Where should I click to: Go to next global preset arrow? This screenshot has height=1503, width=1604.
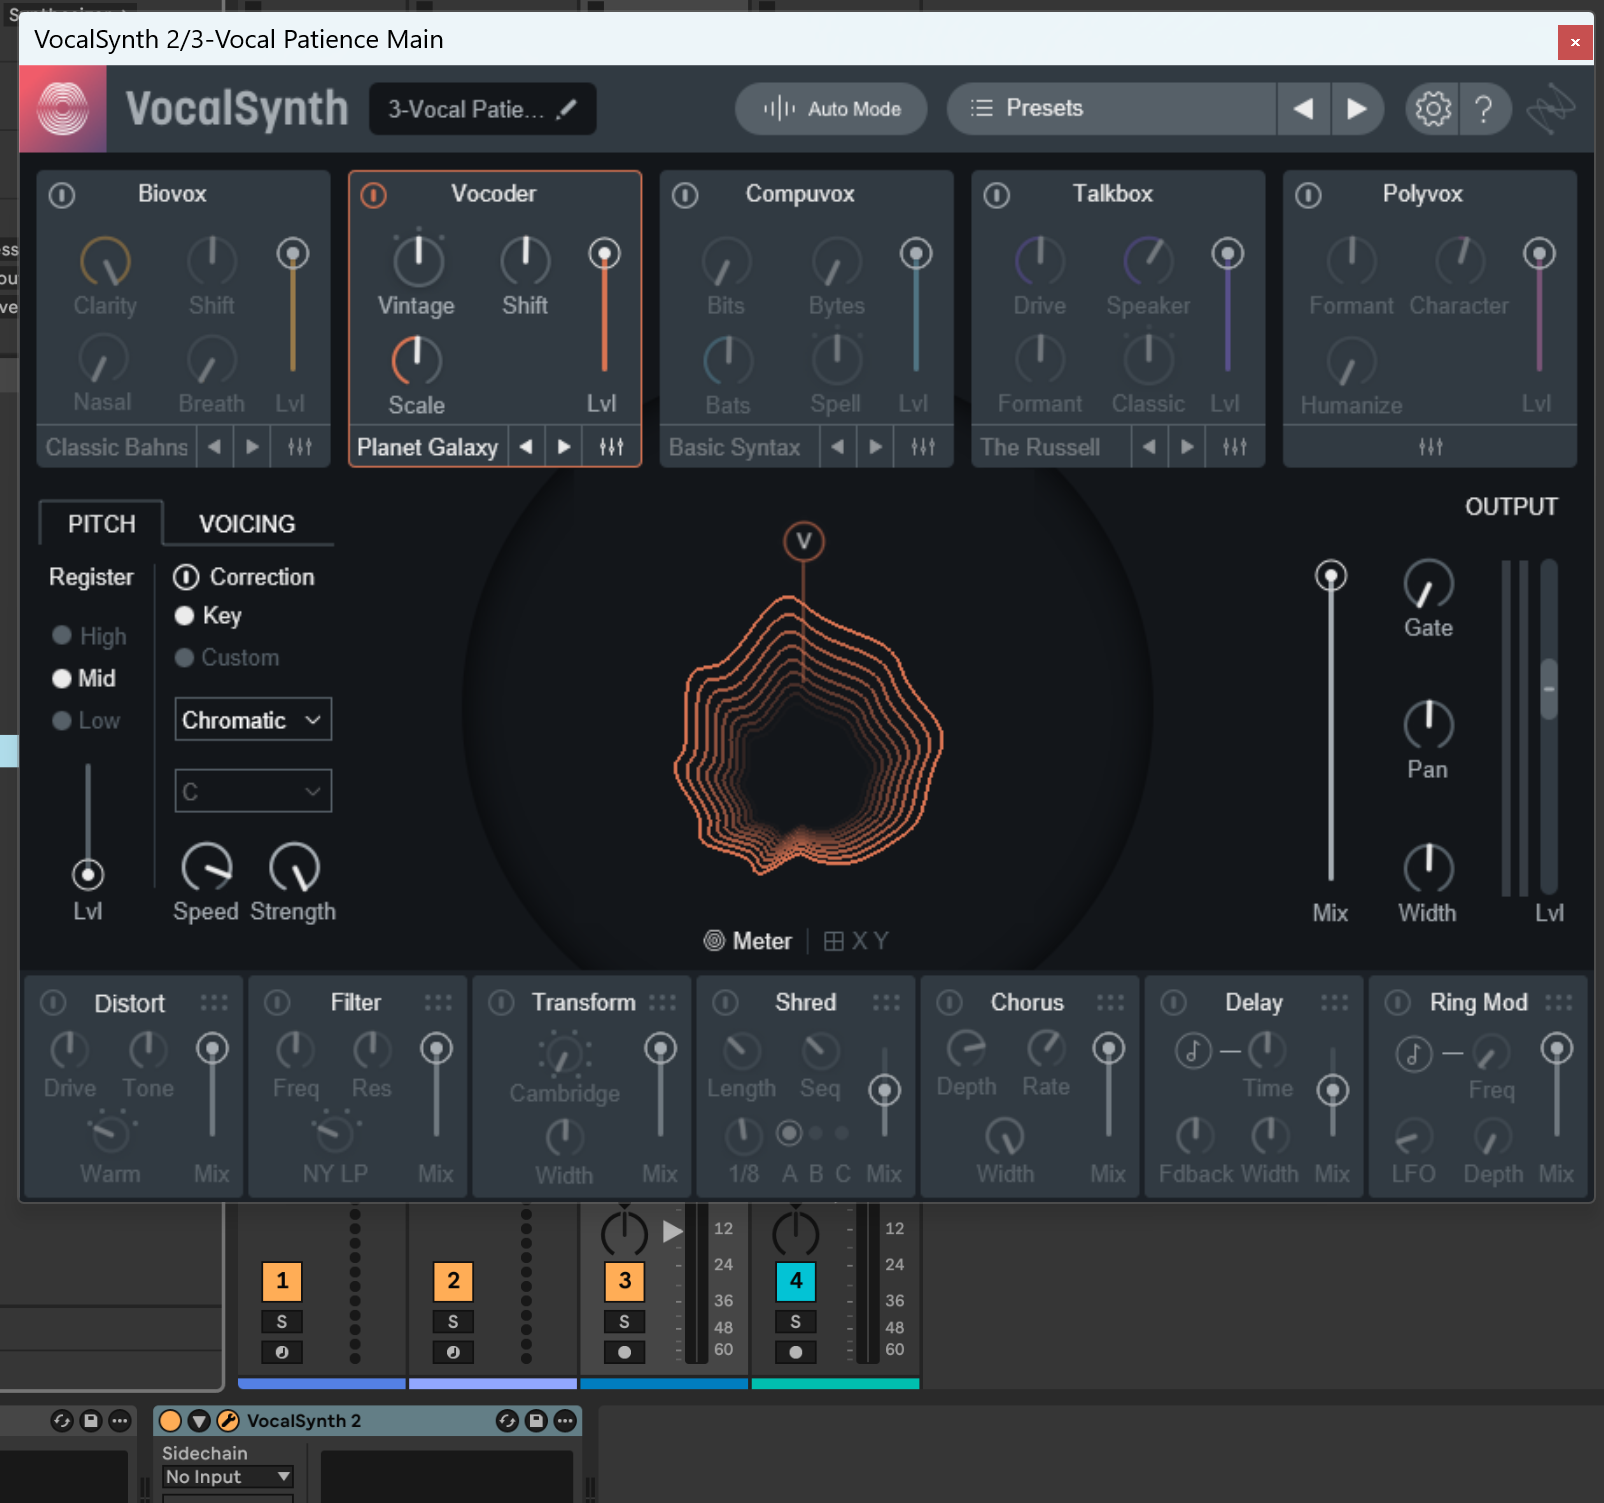(x=1356, y=108)
